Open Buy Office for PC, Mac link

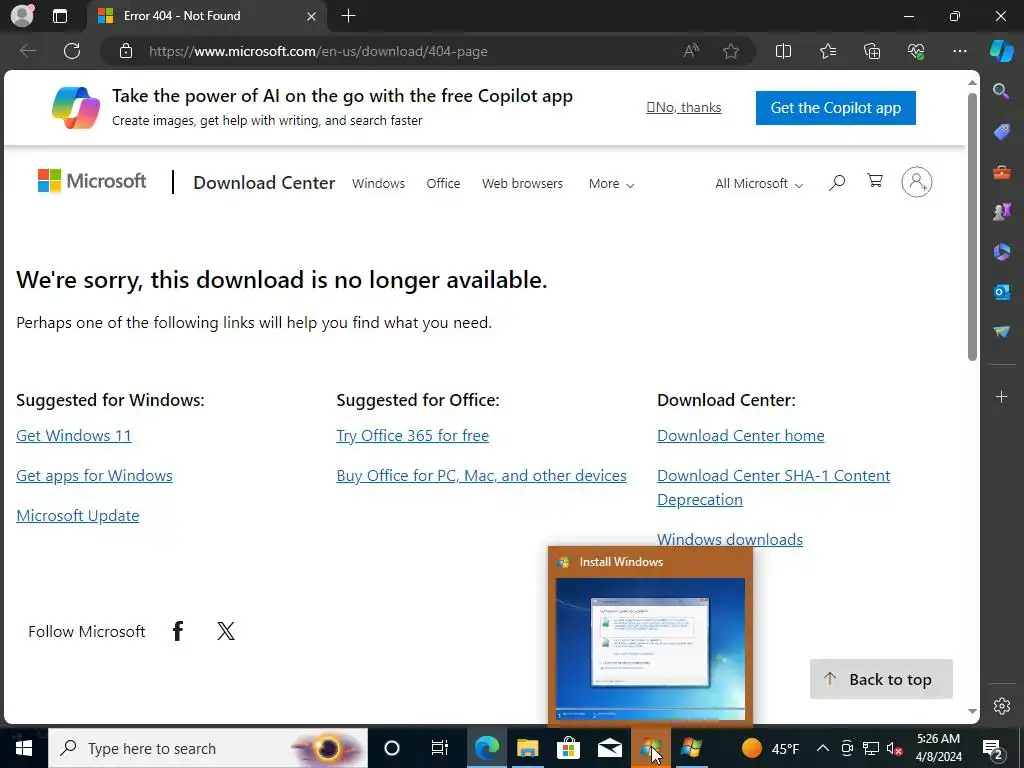click(x=481, y=475)
